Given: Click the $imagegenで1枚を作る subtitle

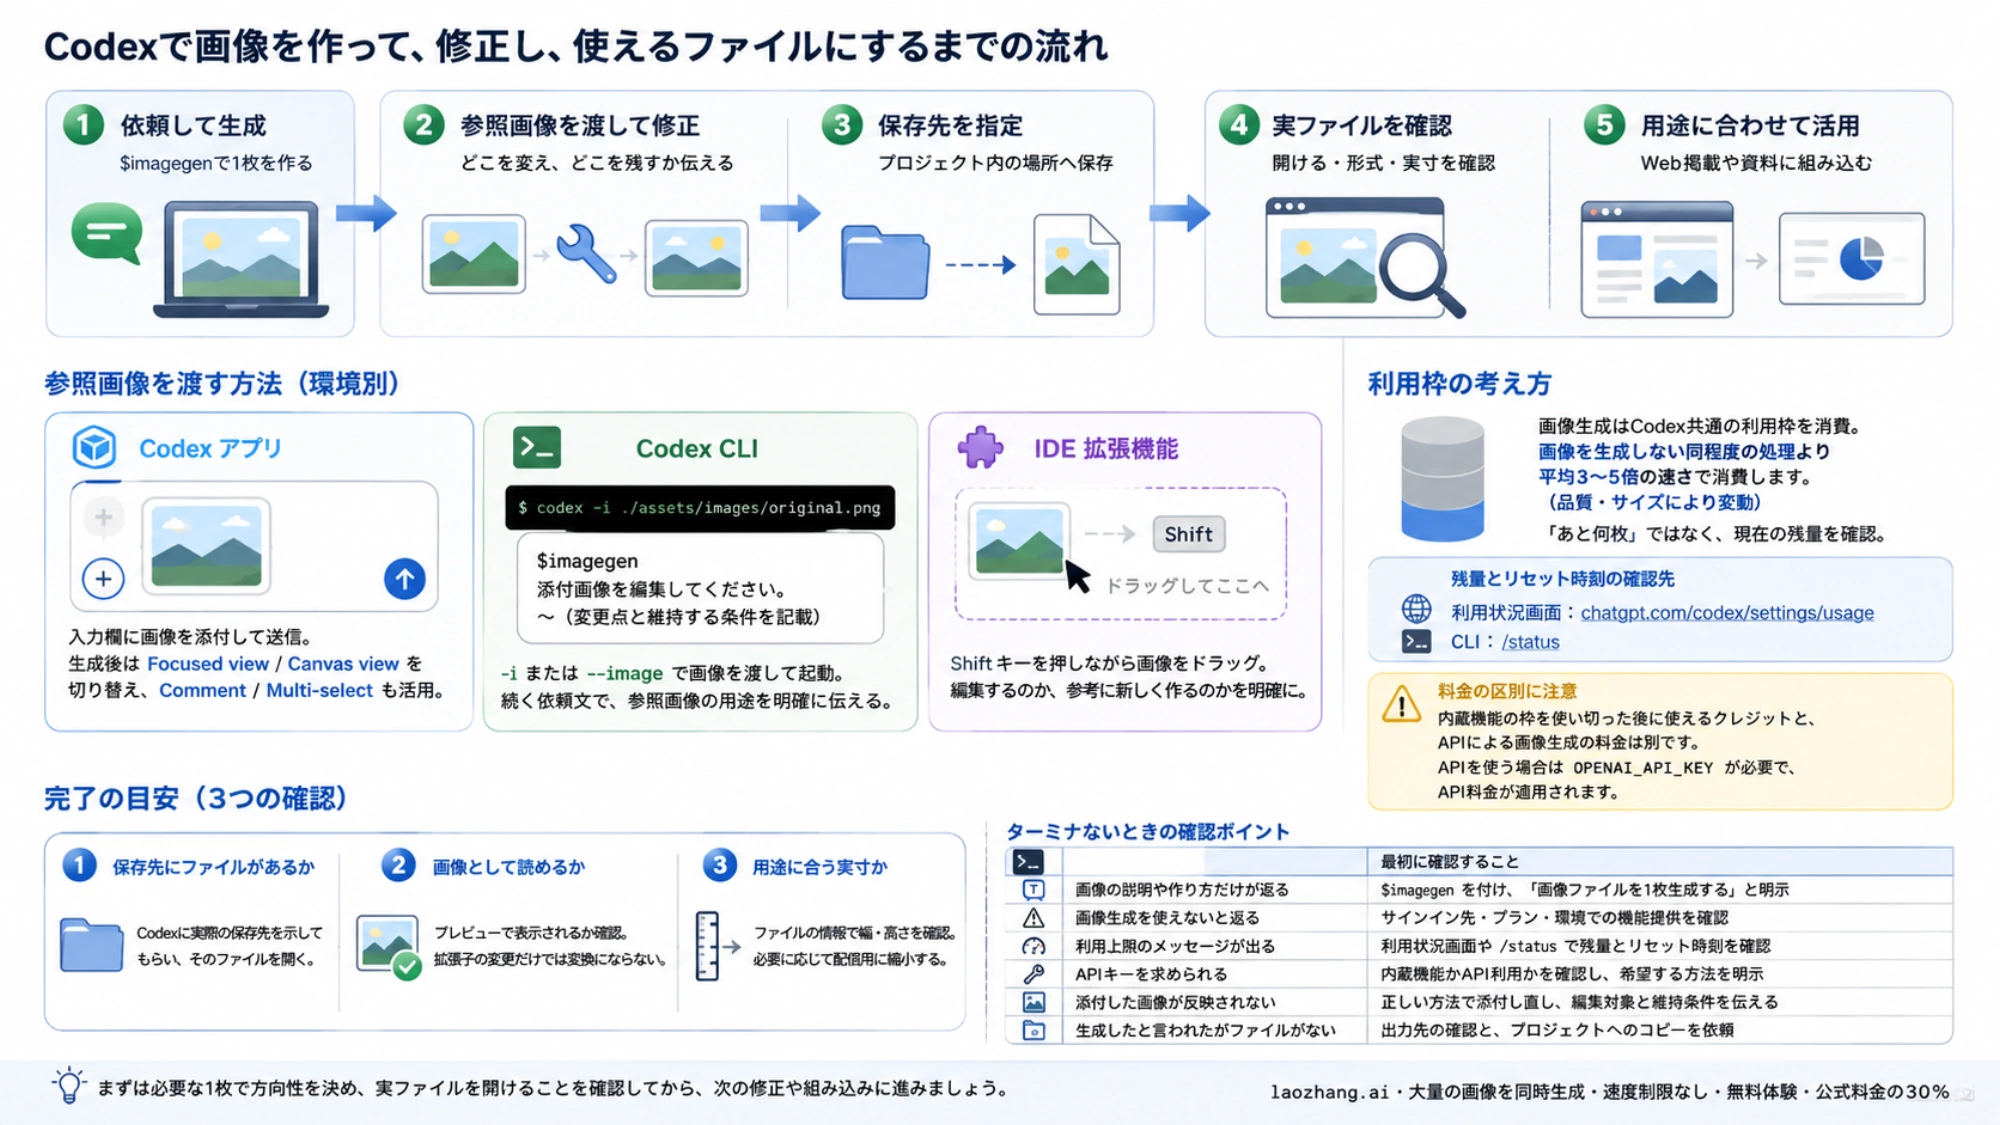Looking at the screenshot, I should (x=216, y=163).
